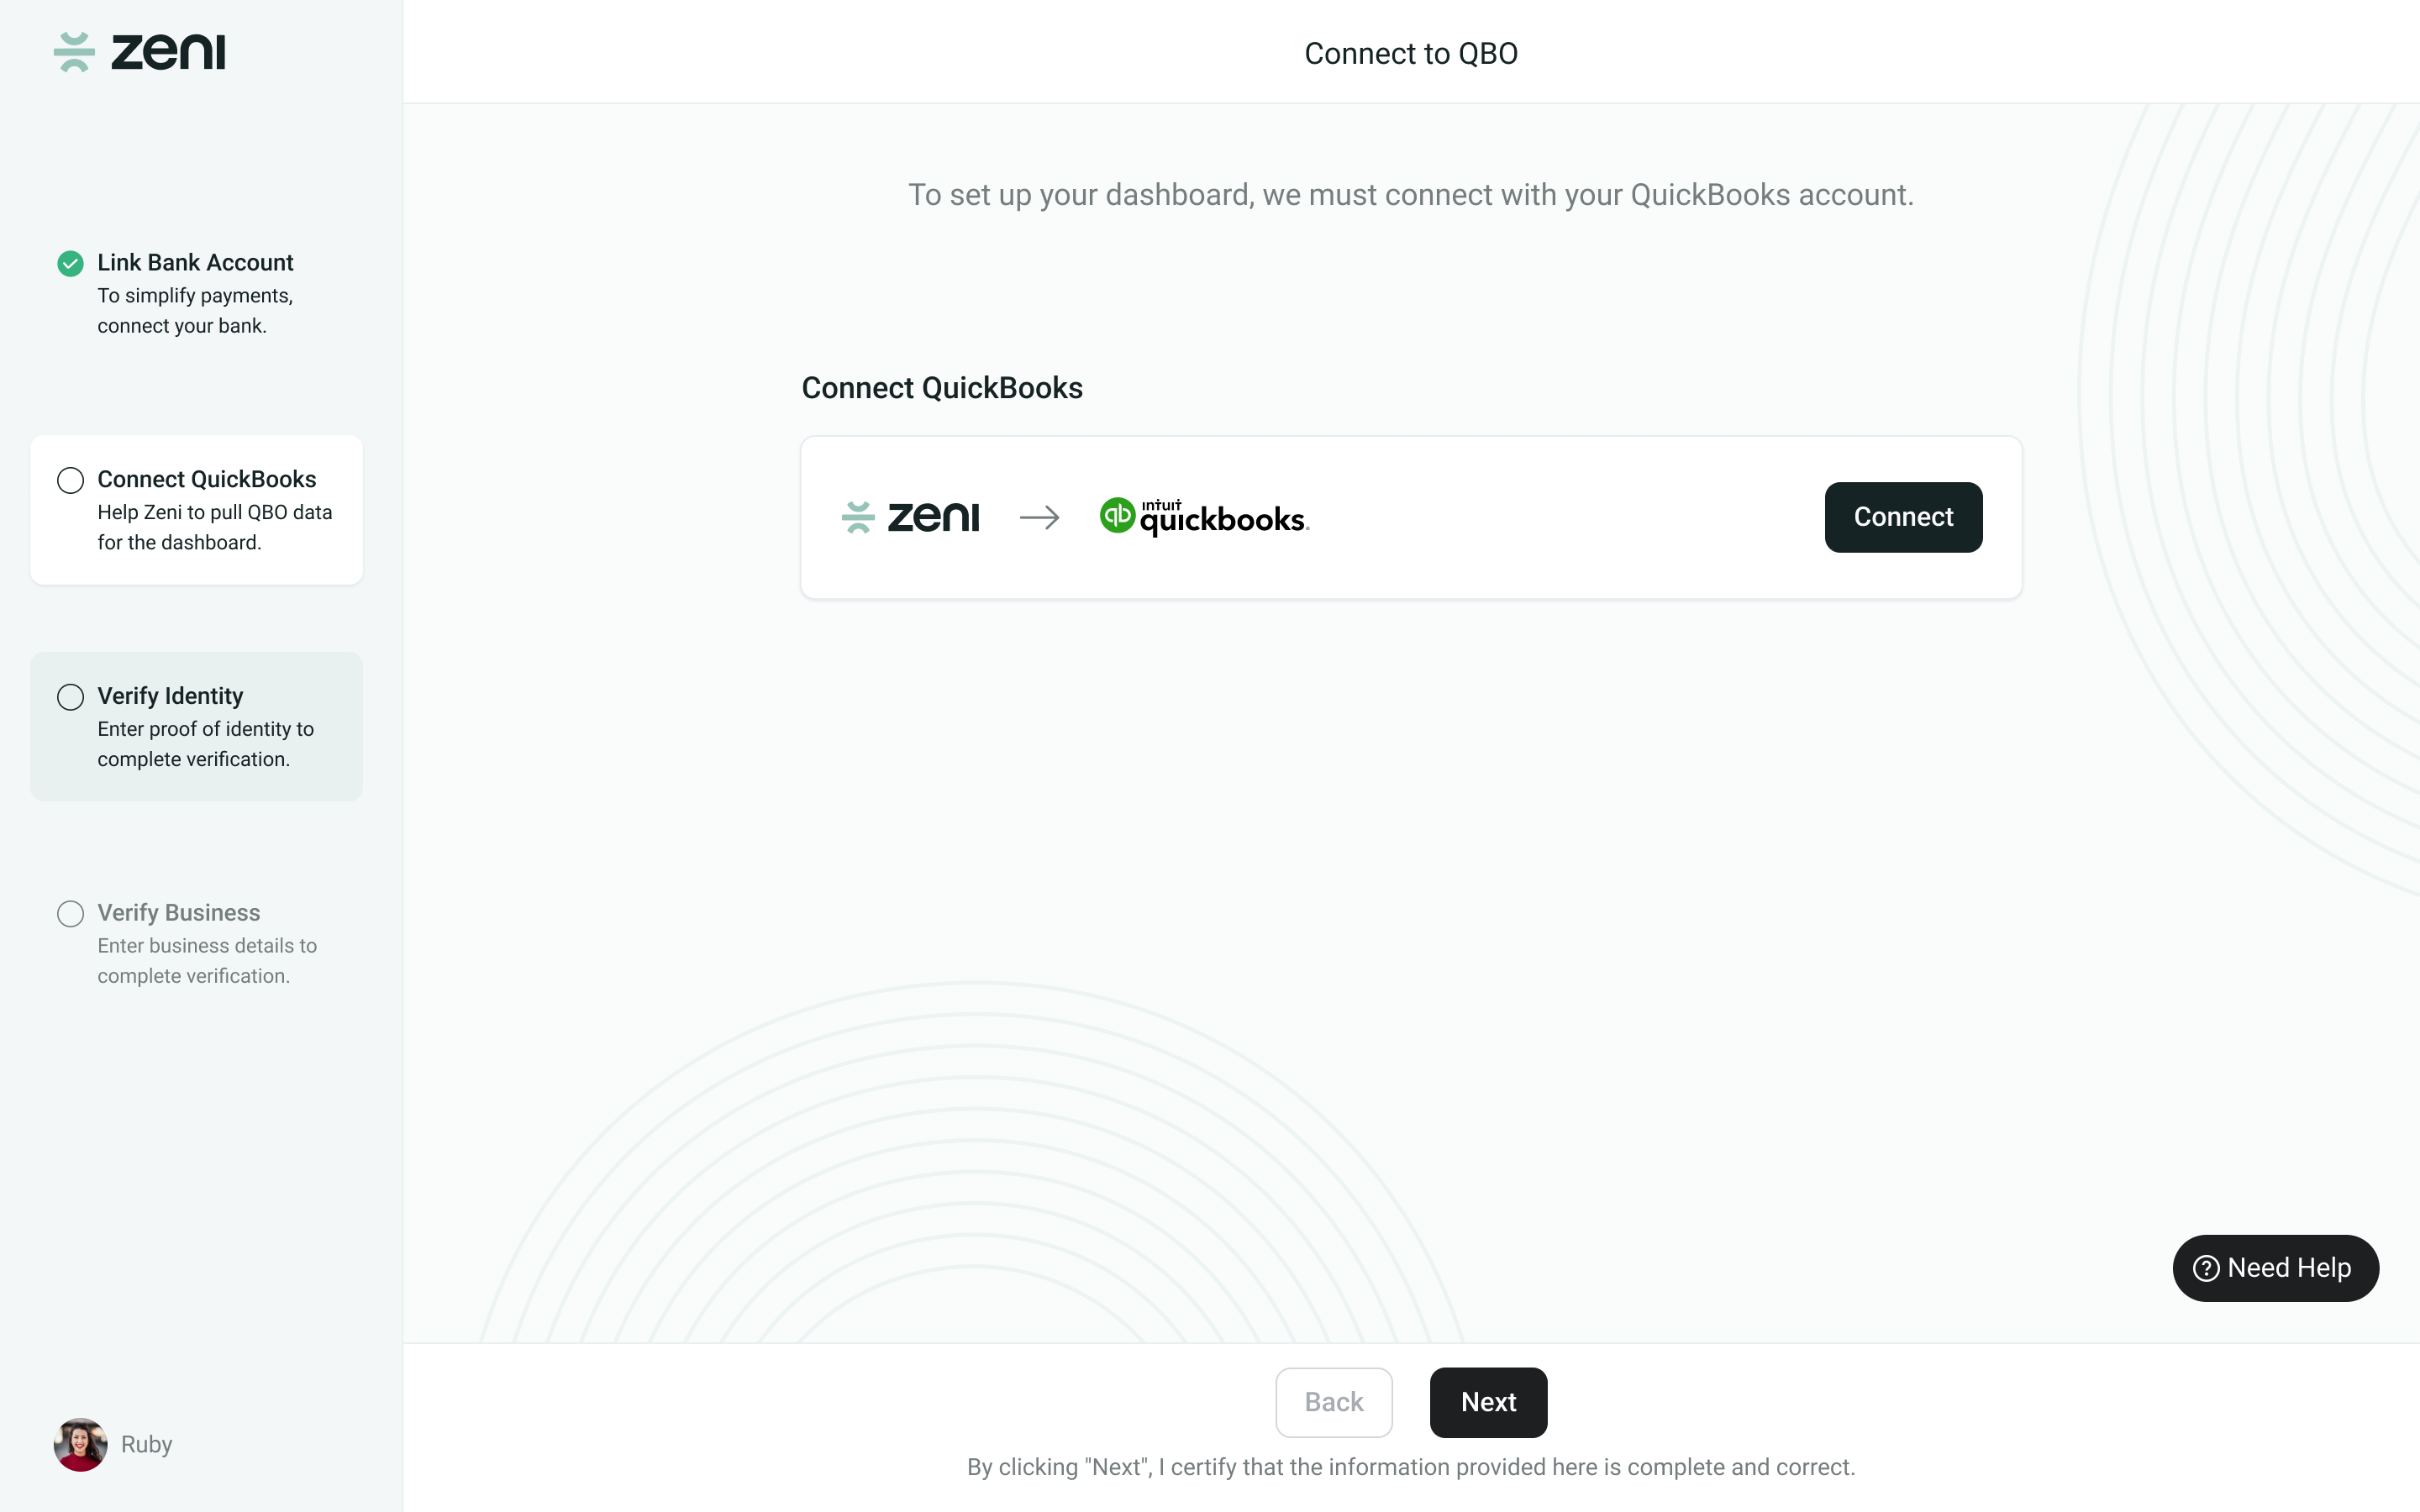
Task: Go back with the Back button
Action: [x=1334, y=1402]
